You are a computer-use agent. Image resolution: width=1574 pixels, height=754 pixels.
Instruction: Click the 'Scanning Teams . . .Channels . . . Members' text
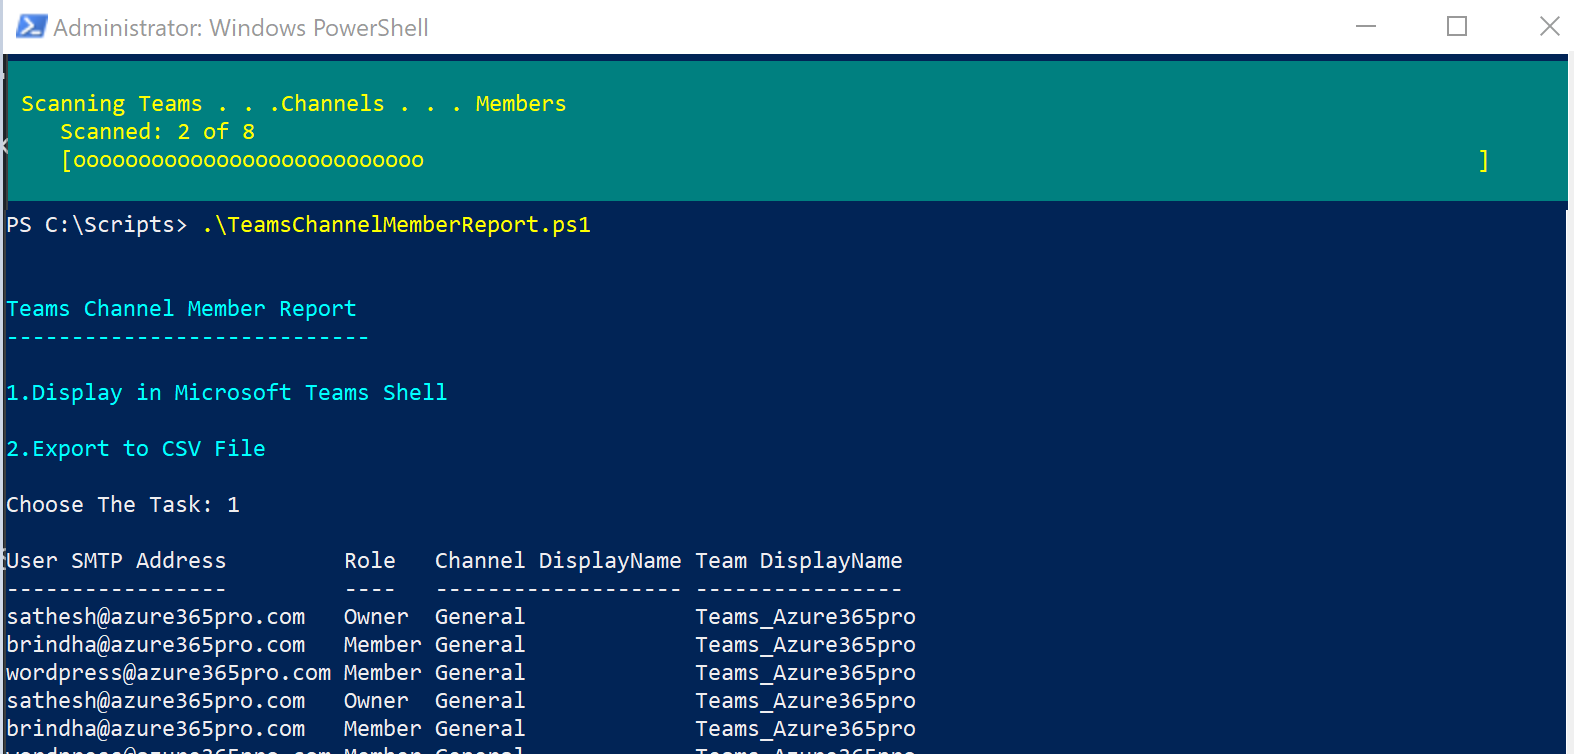(x=294, y=104)
